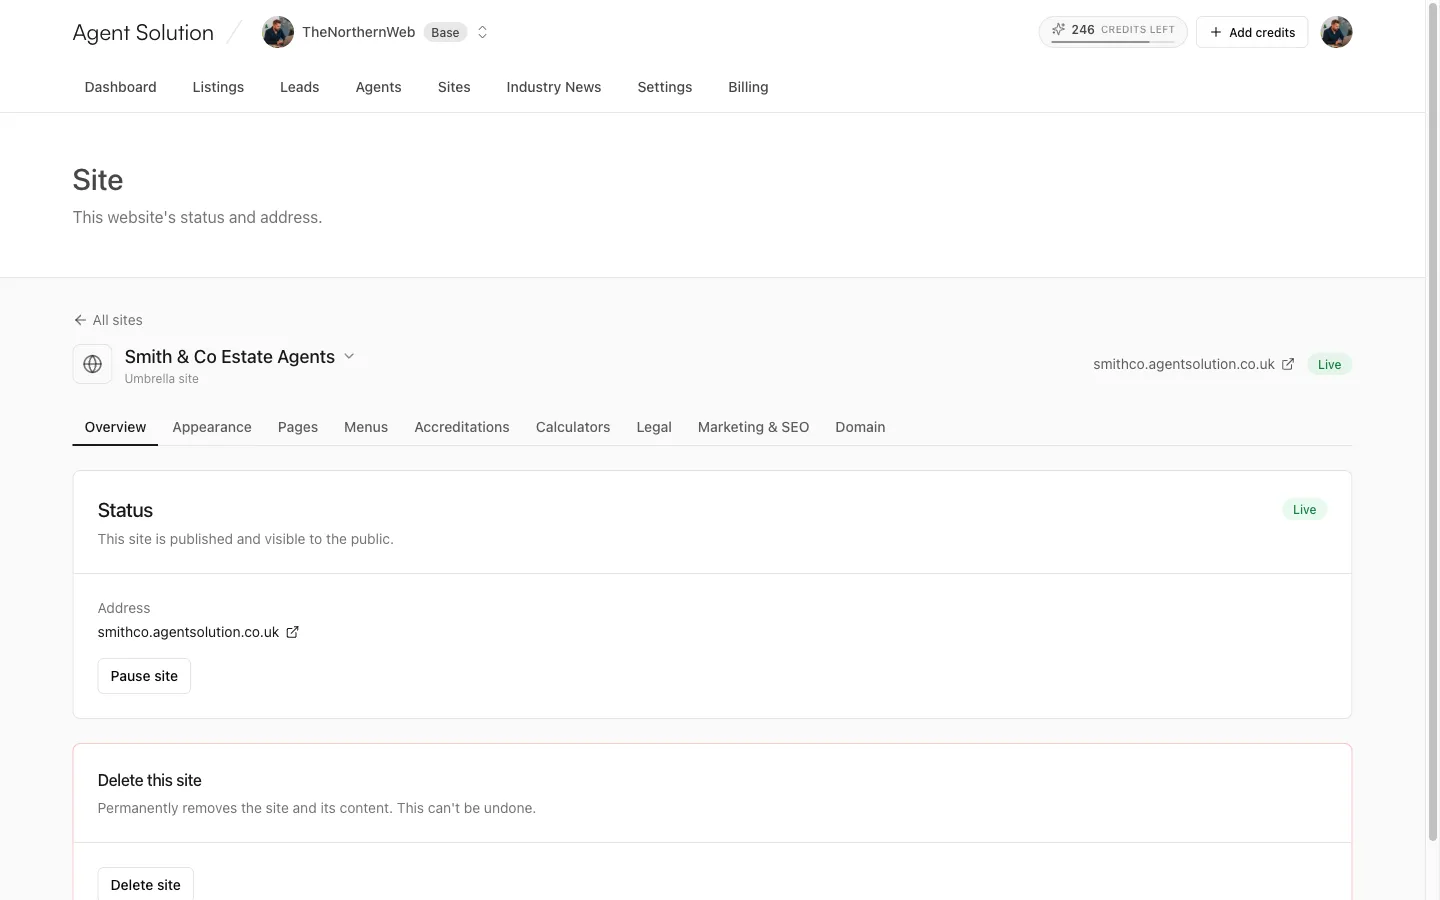Click the sparkle credits icon
Image resolution: width=1440 pixels, height=900 pixels.
pyautogui.click(x=1058, y=30)
